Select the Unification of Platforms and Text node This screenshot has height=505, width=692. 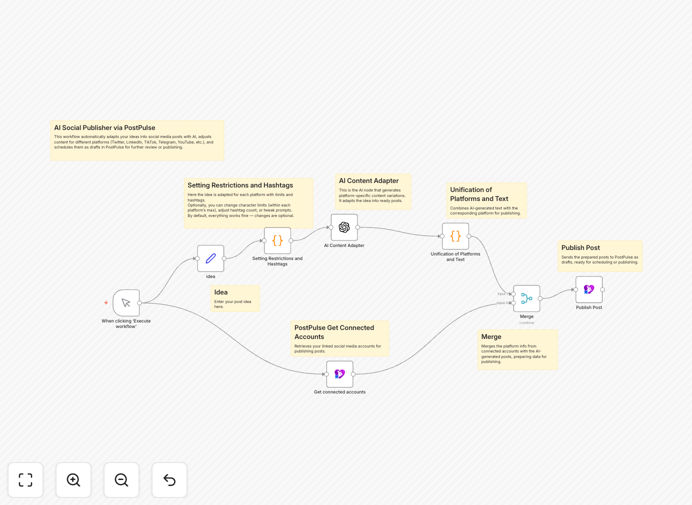[x=455, y=236]
